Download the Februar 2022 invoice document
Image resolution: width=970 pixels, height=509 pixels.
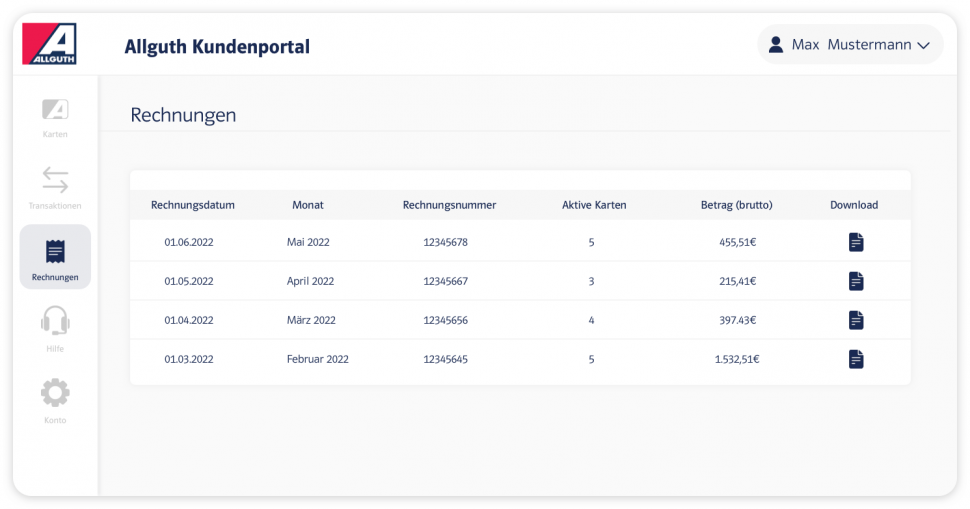click(855, 359)
